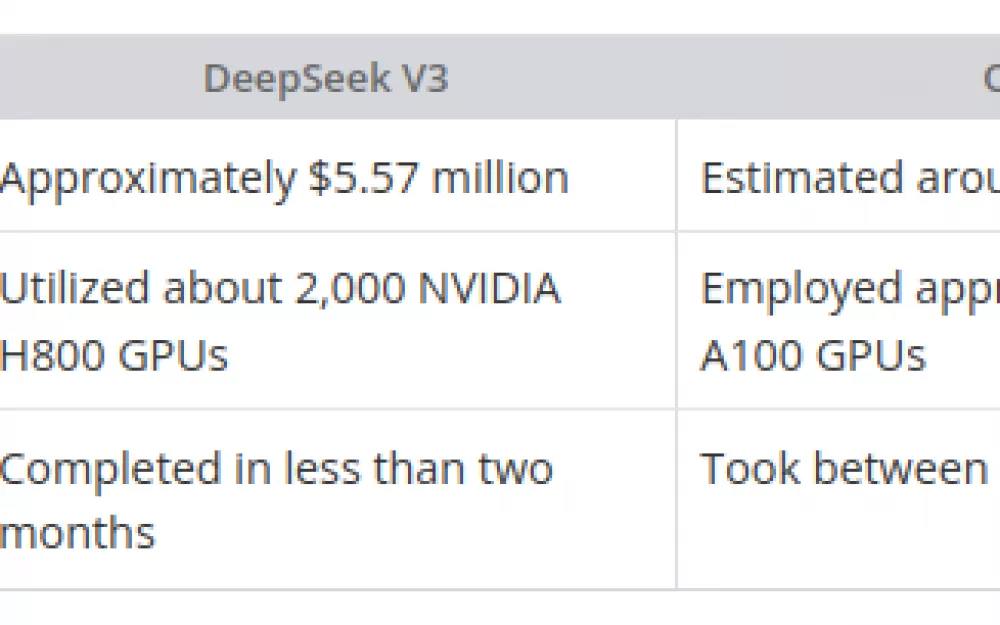Select the Utilized about 2,000 NVIDIA cell
Image resolution: width=1000 pixels, height=625 pixels.
tap(337, 320)
